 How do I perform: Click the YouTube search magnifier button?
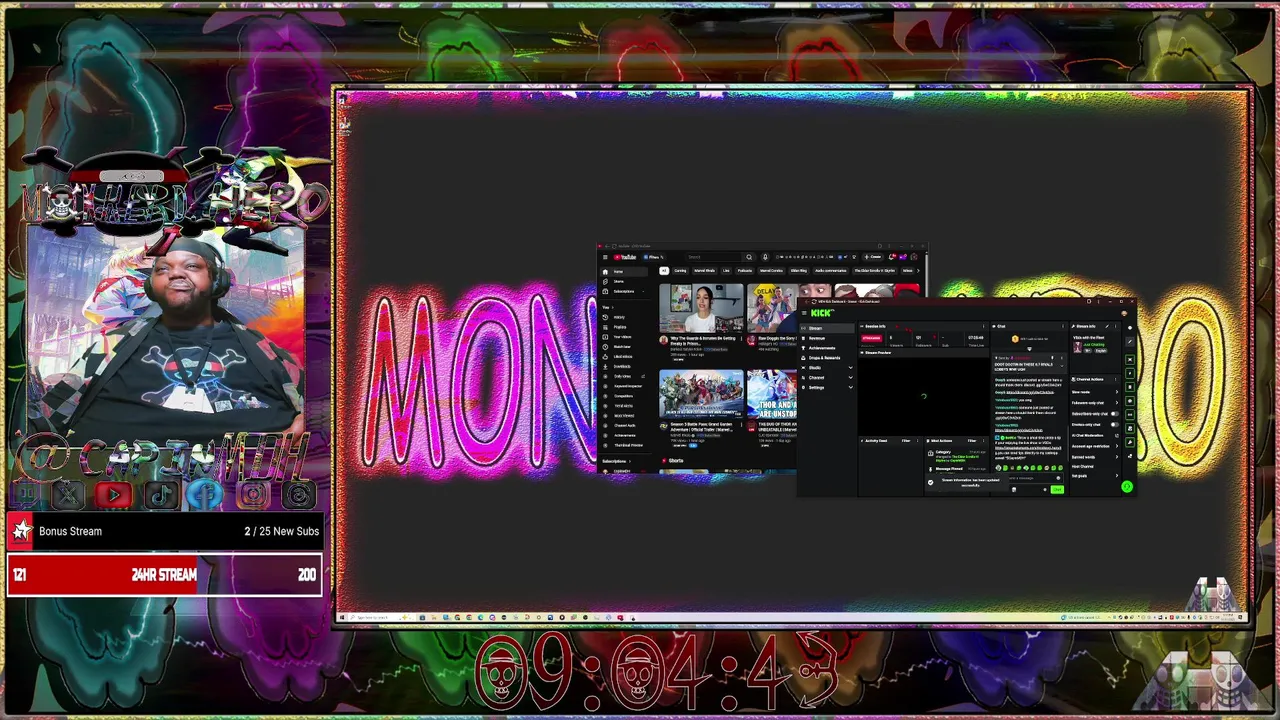(749, 257)
